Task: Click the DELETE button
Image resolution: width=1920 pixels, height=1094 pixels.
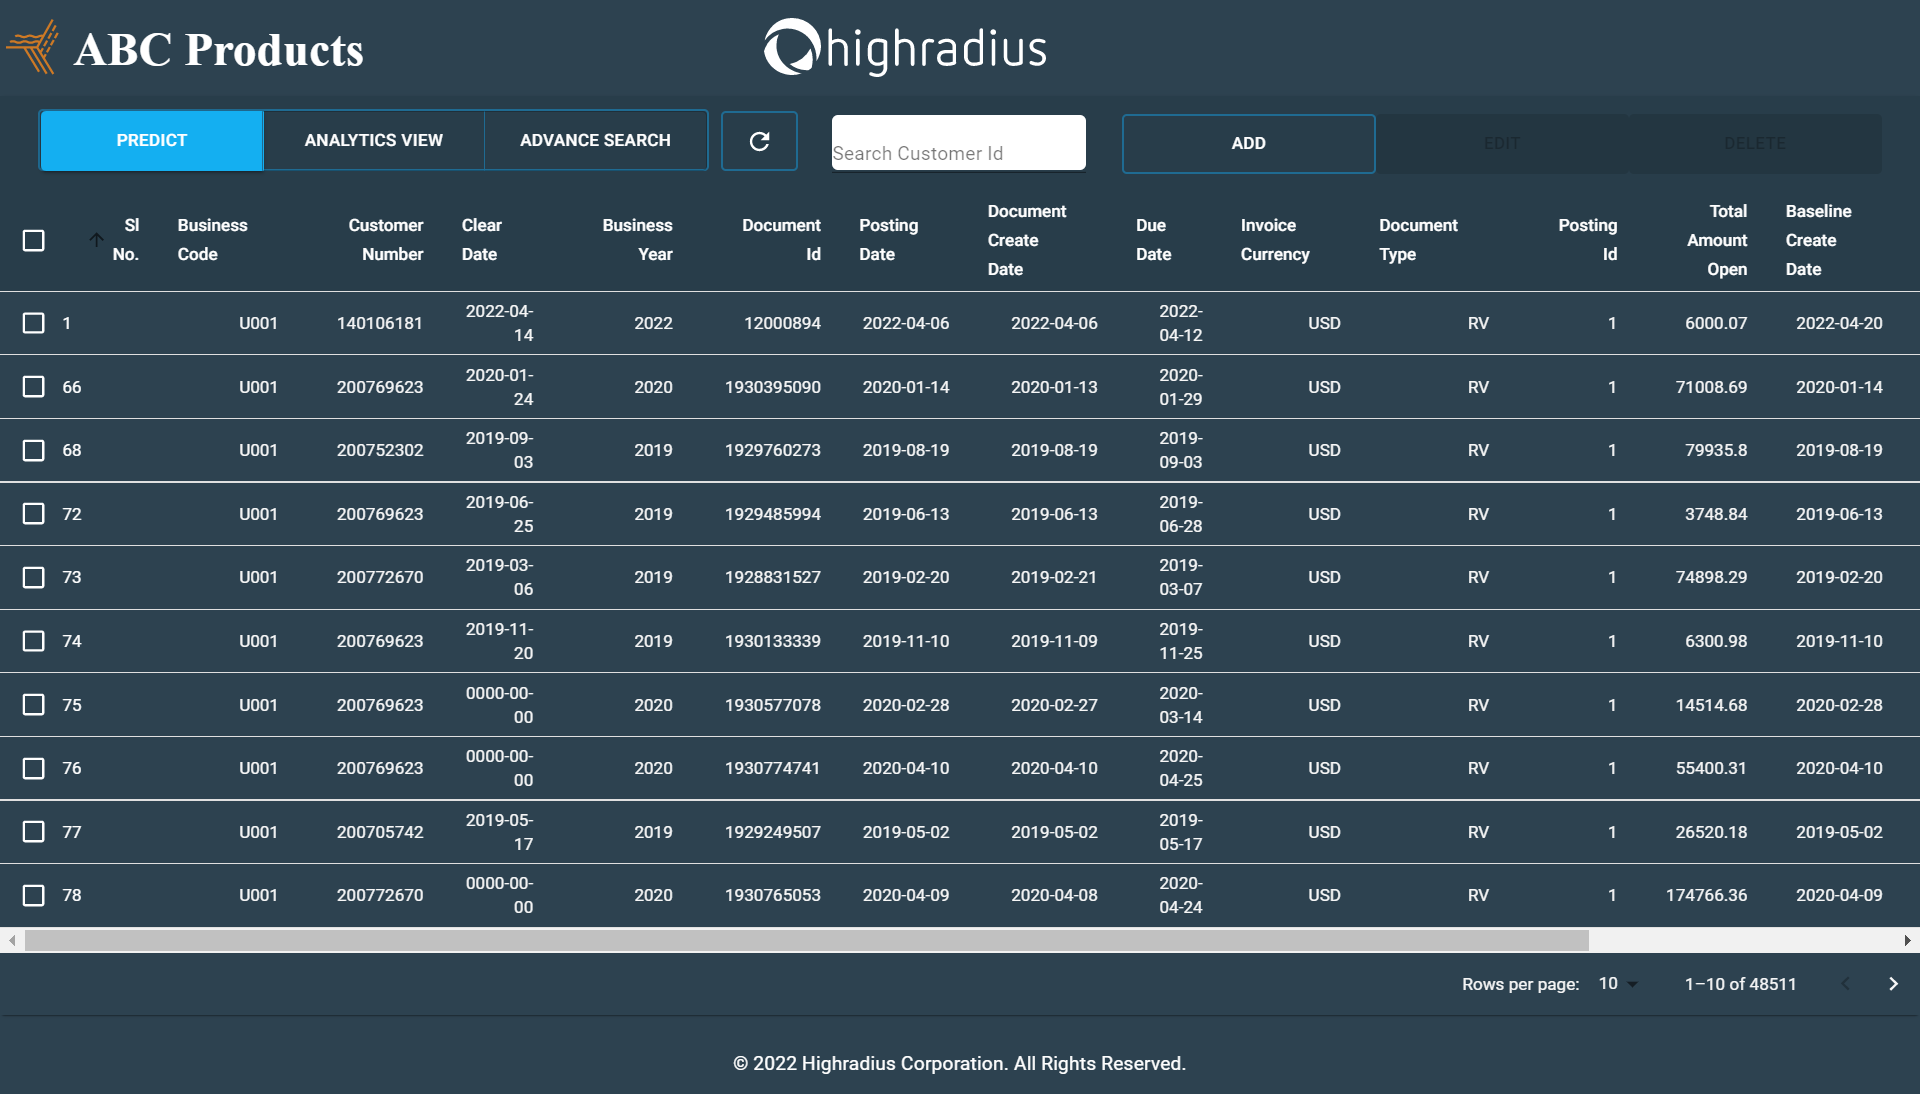Action: (1755, 143)
